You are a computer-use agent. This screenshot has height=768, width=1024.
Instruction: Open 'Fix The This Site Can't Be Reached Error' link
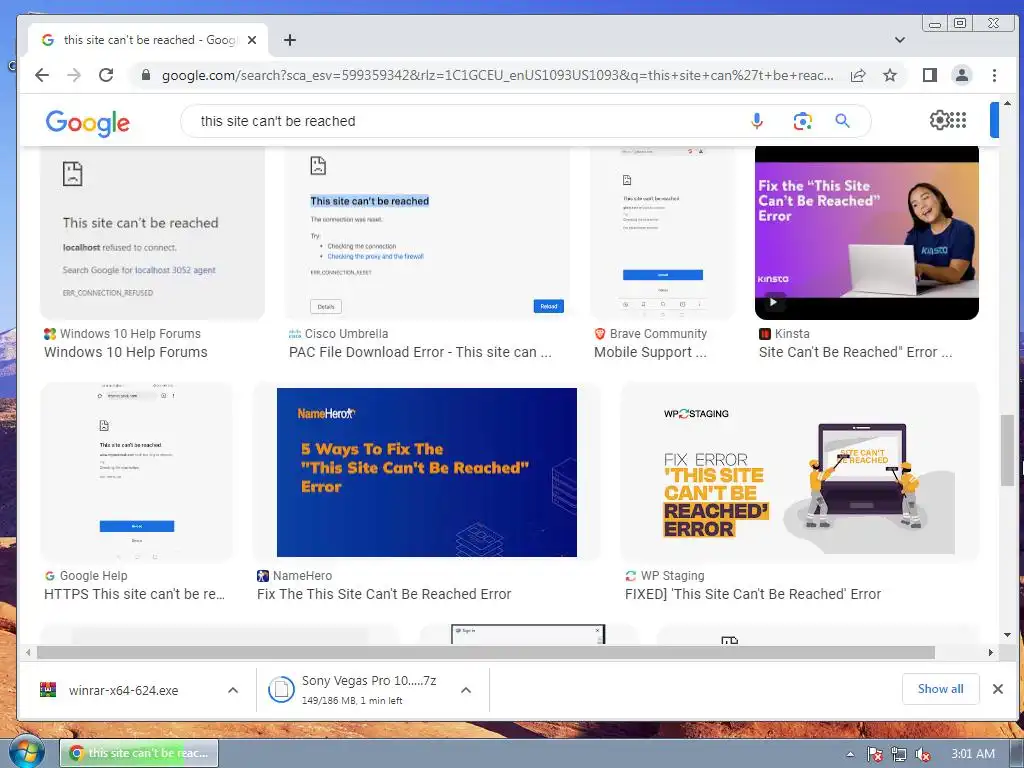384,594
